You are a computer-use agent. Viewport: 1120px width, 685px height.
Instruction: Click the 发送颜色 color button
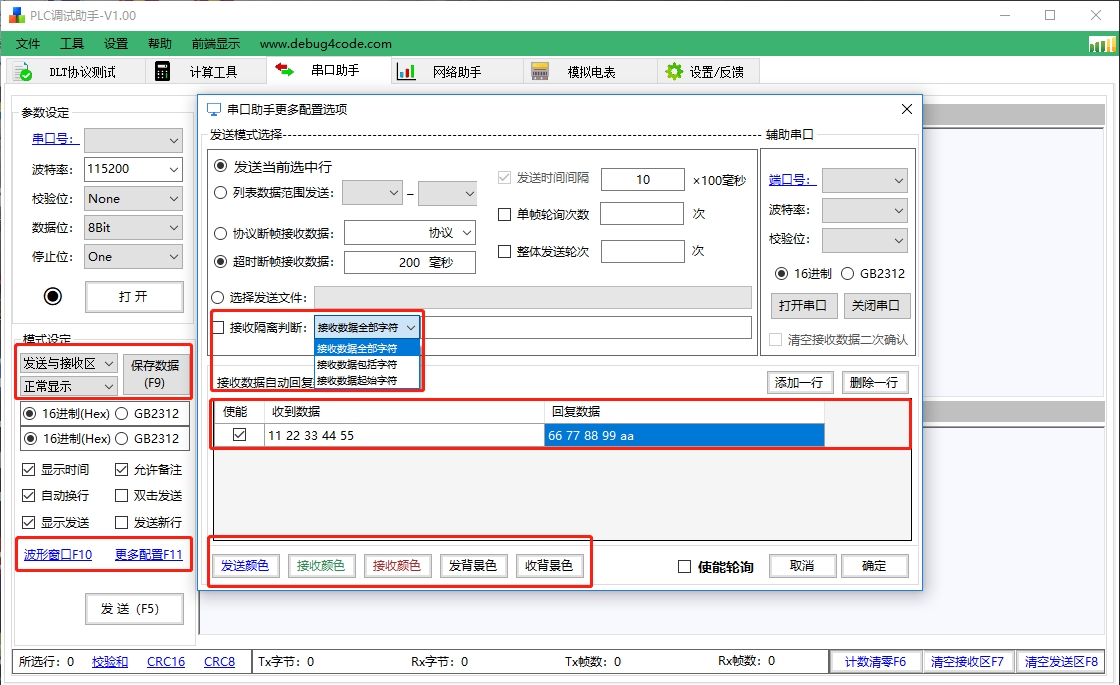tap(245, 565)
